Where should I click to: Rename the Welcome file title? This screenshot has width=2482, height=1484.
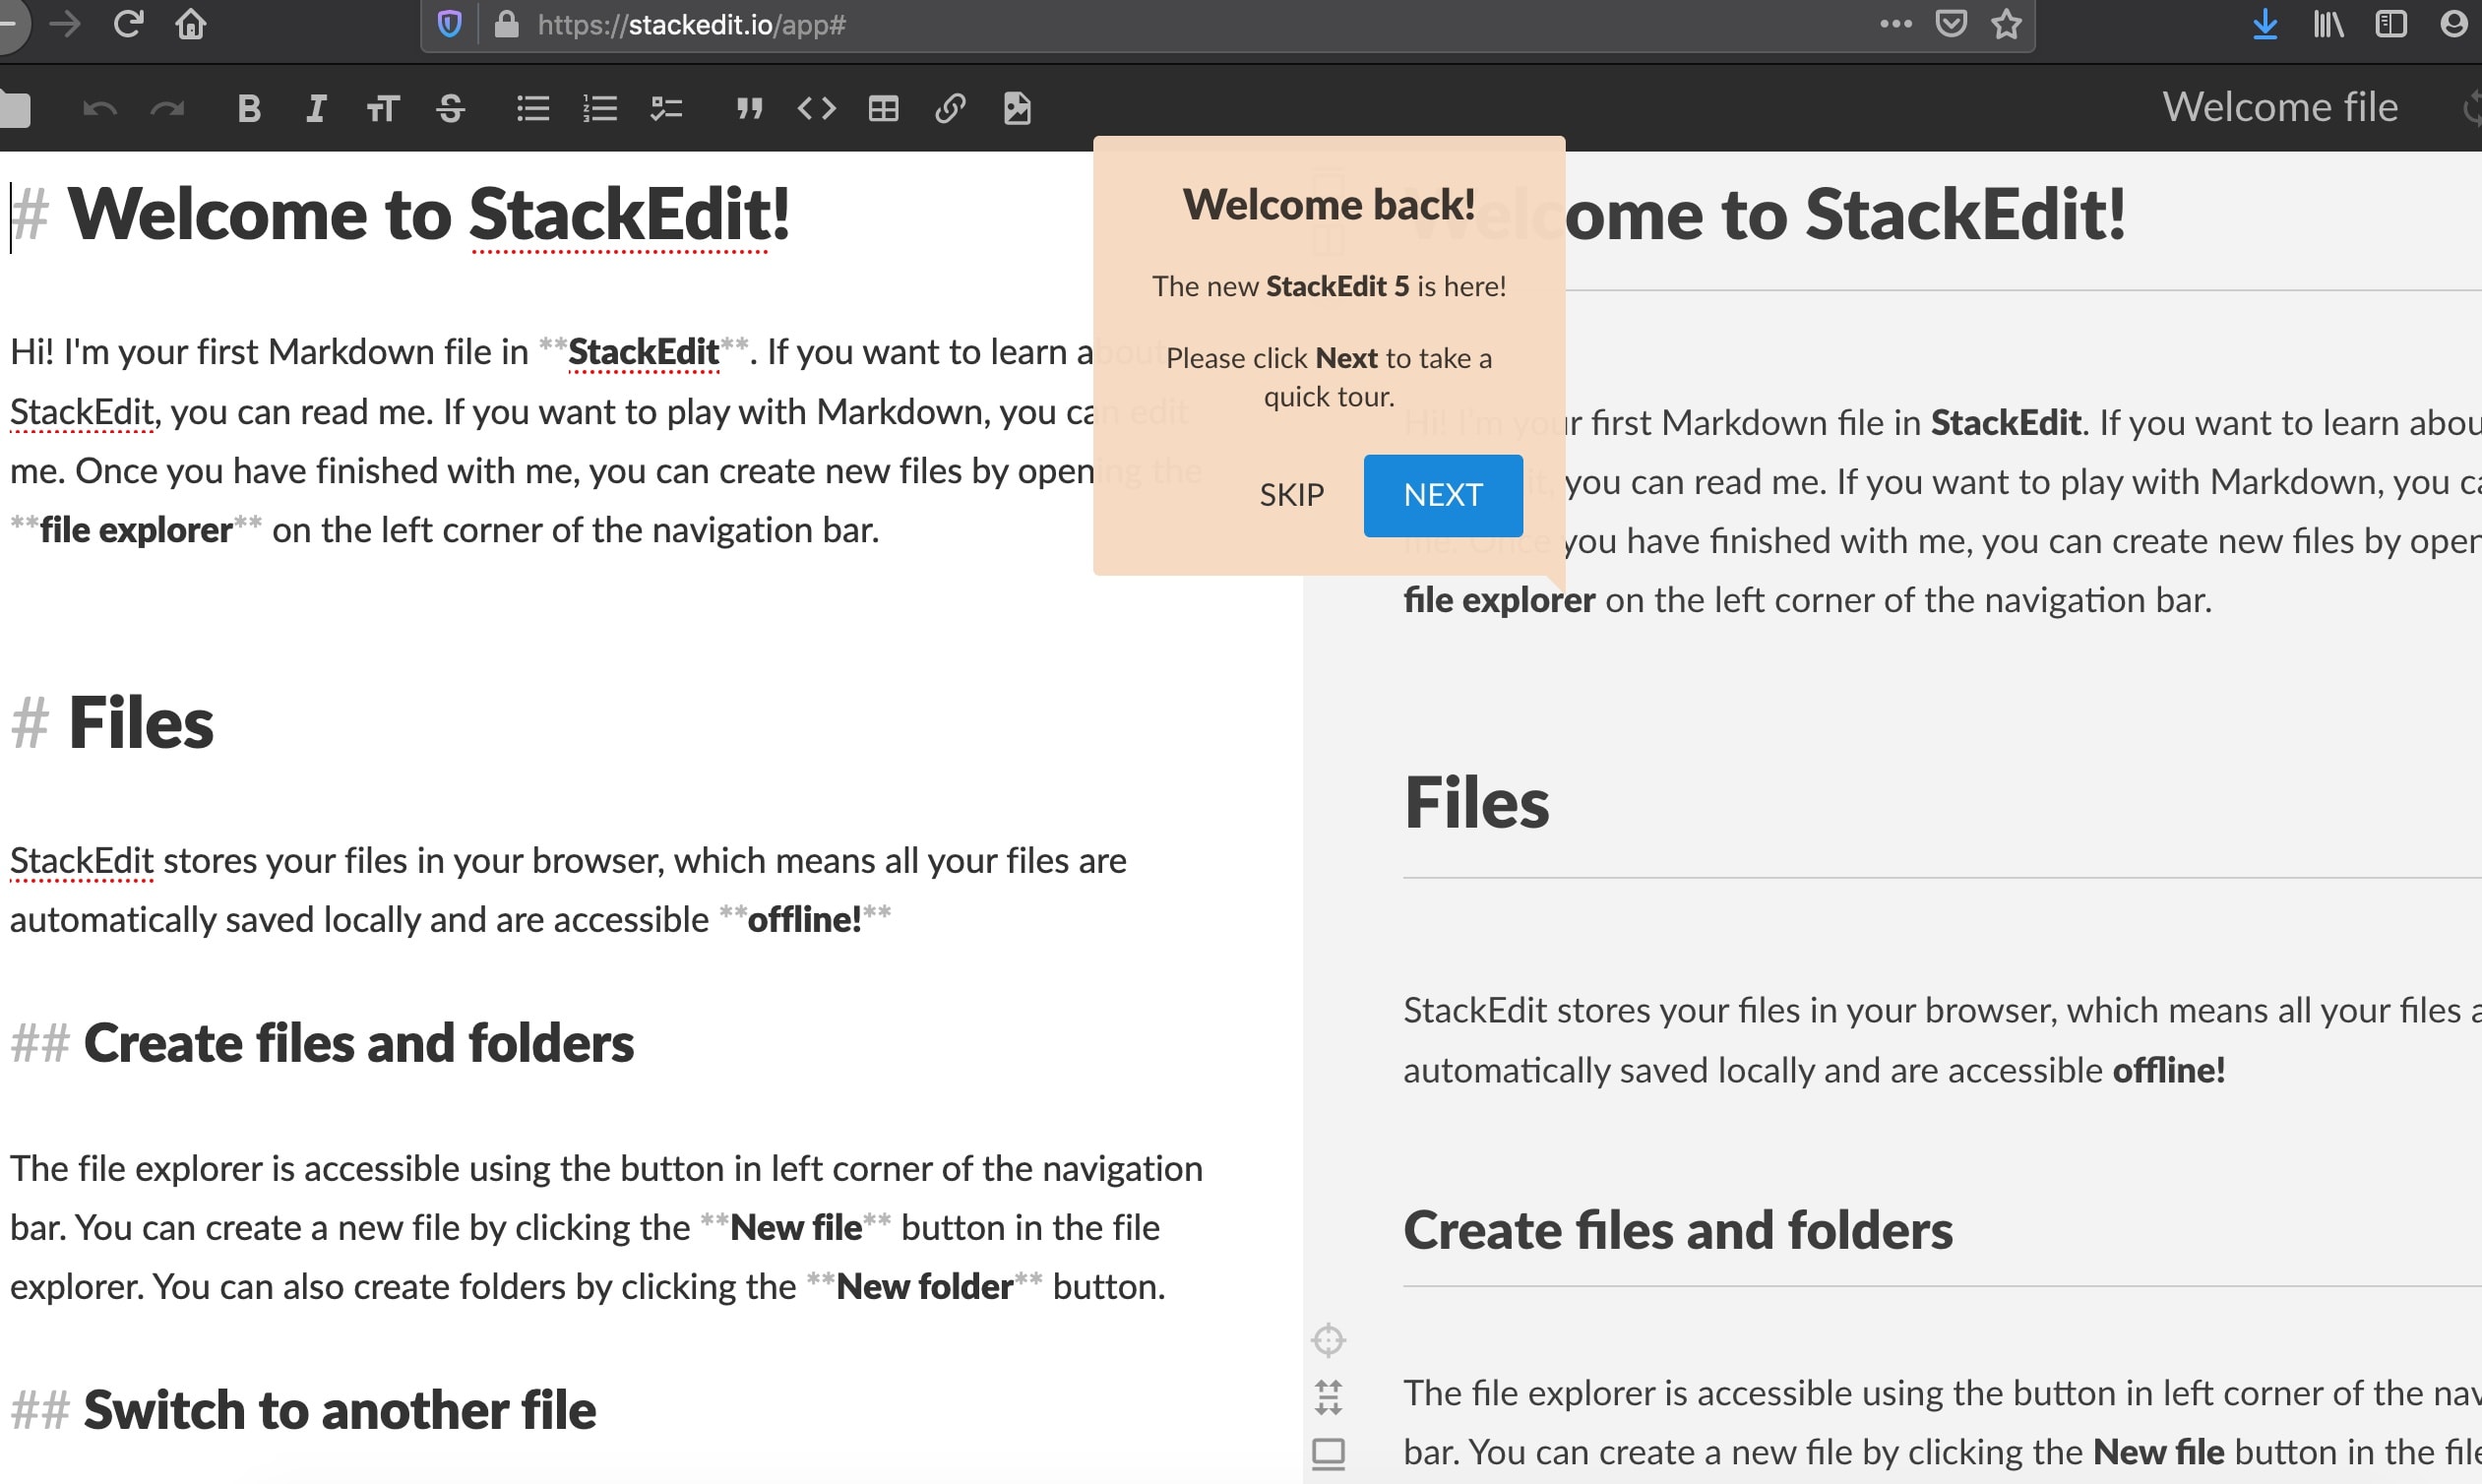pos(2280,107)
